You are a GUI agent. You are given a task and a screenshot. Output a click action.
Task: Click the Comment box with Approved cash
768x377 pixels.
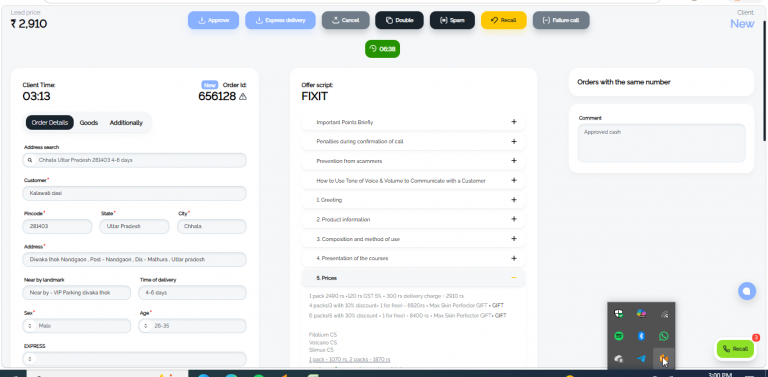(x=661, y=143)
